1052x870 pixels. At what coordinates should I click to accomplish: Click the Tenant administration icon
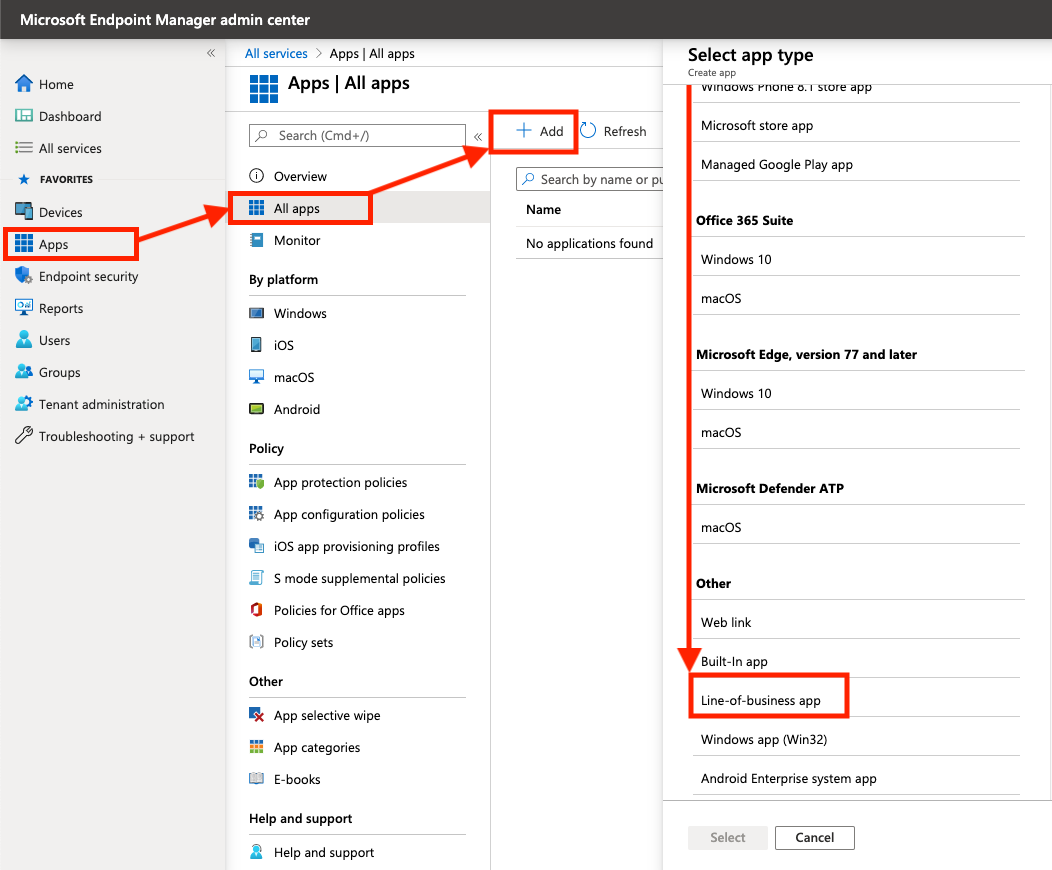point(24,404)
